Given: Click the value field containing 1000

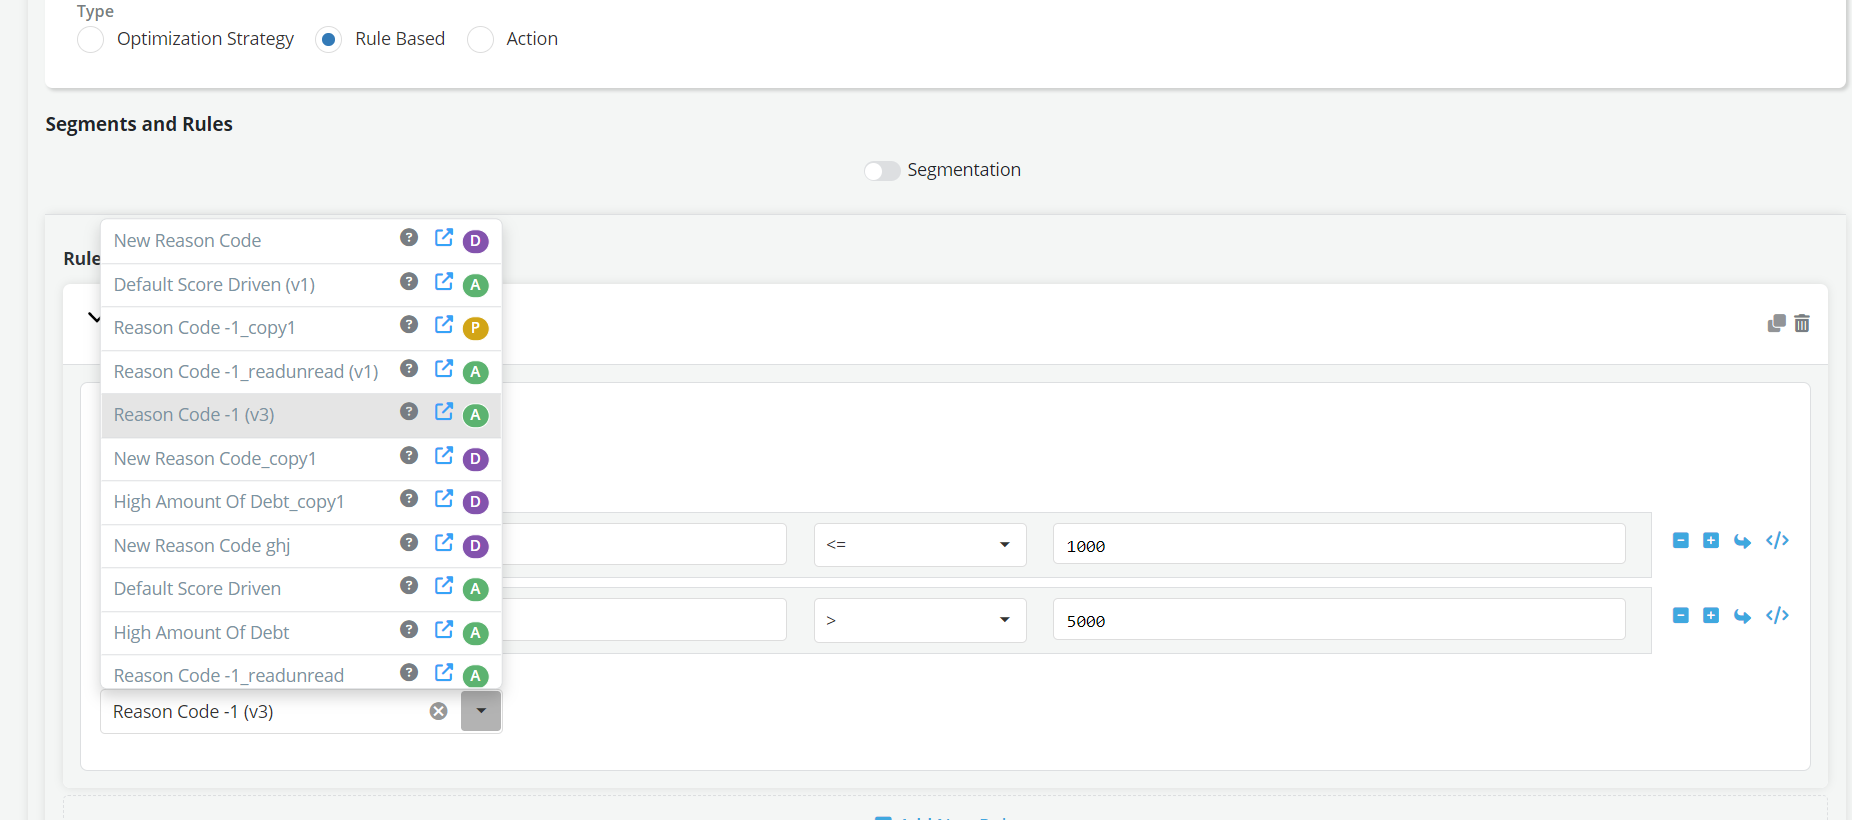Looking at the screenshot, I should click(x=1338, y=546).
